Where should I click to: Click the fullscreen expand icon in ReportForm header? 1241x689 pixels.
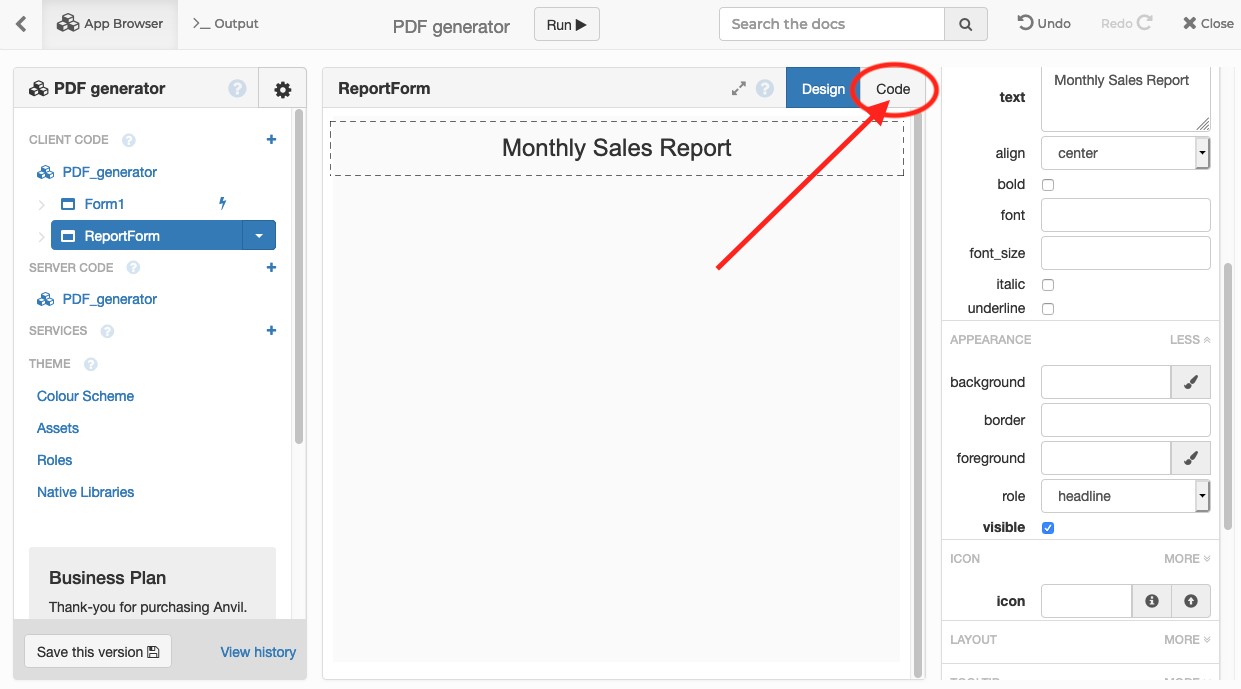click(x=739, y=89)
